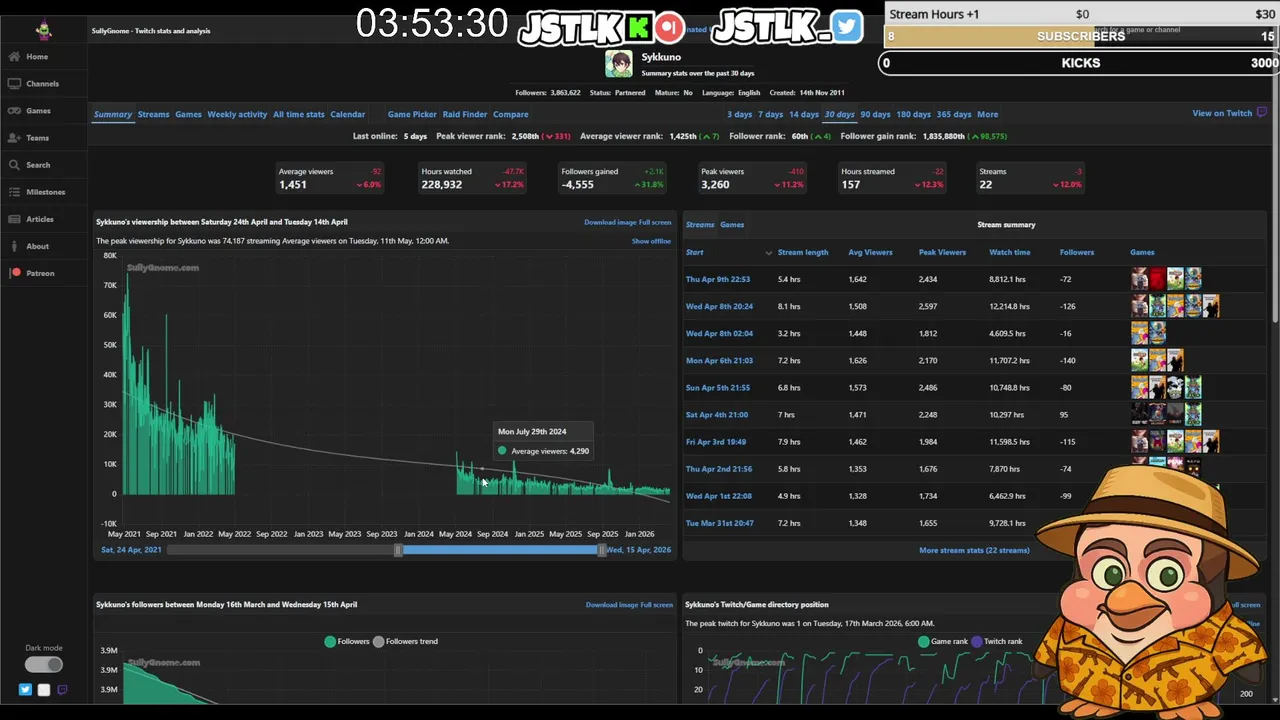Screen dimensions: 1280x720
Task: Open Articles via sidebar icon
Action: coord(15,219)
